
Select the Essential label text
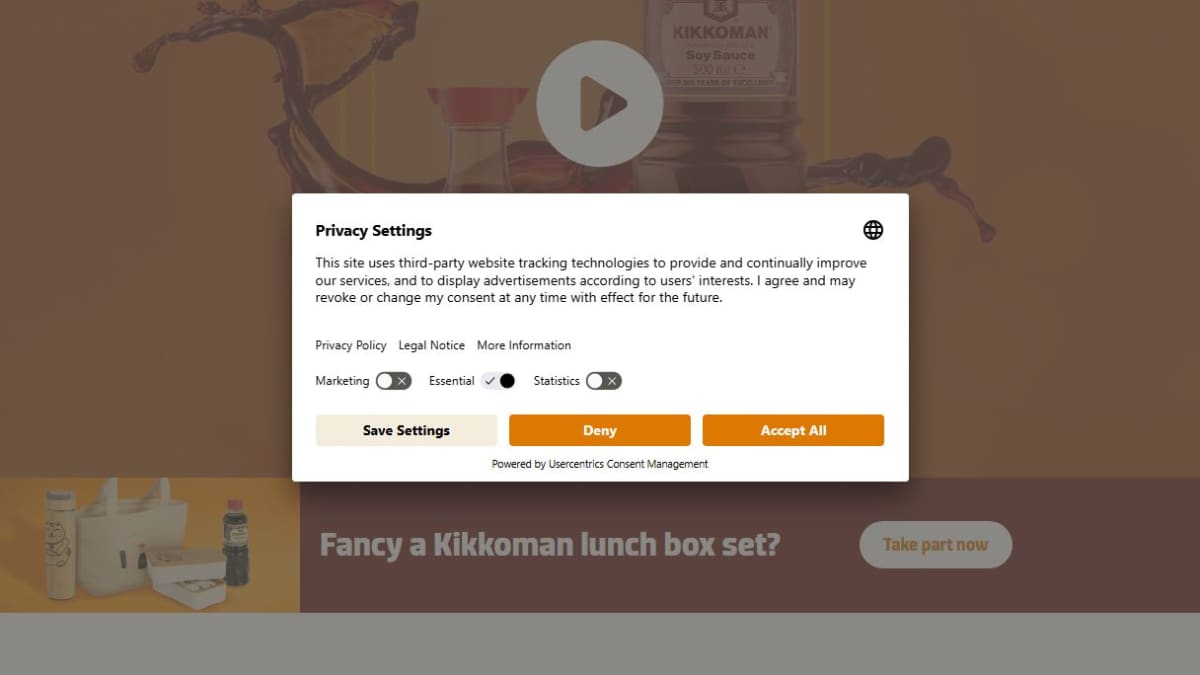(x=452, y=381)
